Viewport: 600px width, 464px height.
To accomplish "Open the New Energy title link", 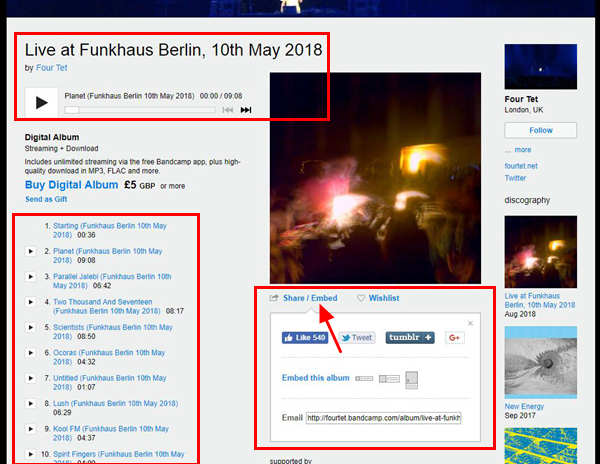I will pyautogui.click(x=524, y=406).
